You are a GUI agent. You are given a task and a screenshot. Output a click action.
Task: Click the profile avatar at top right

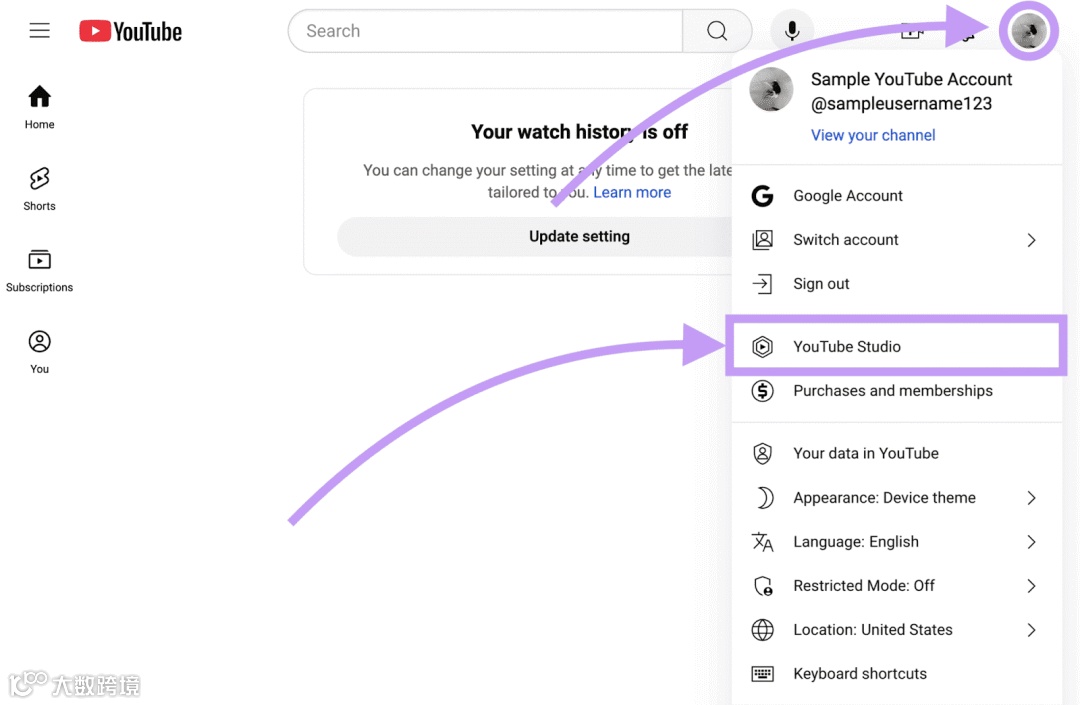pos(1029,31)
